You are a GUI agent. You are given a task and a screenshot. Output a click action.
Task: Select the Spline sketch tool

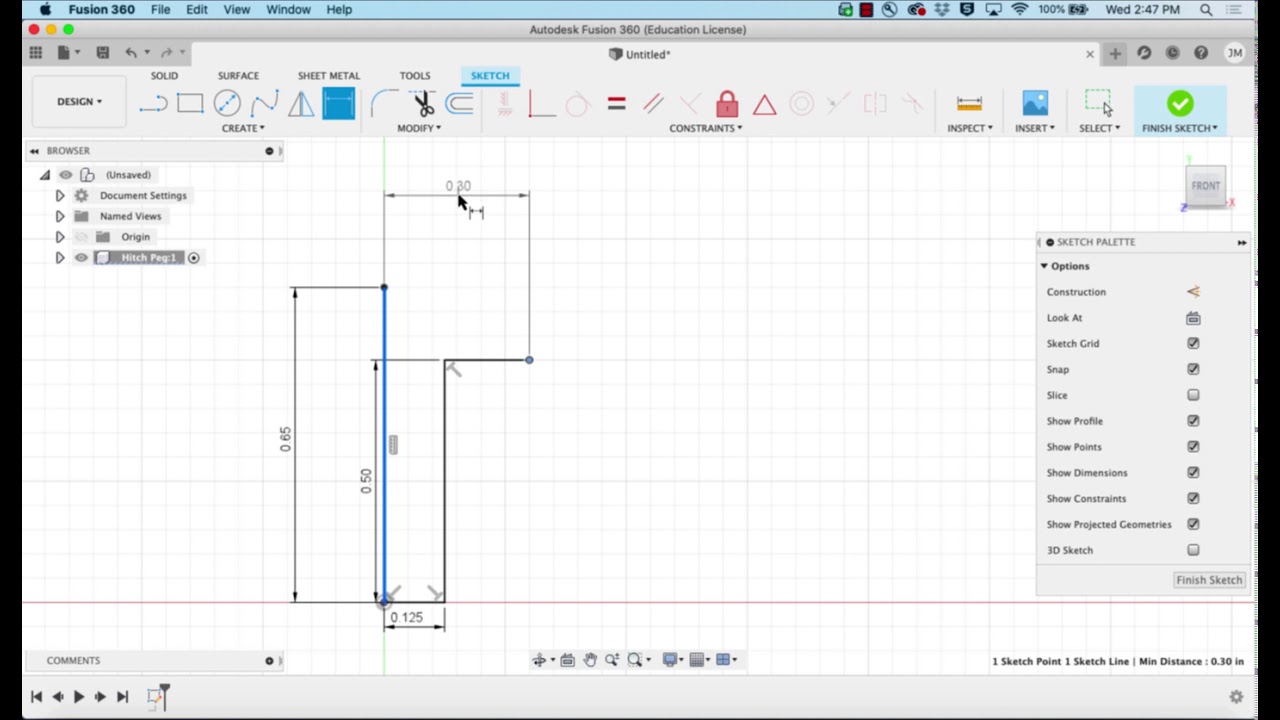point(264,103)
